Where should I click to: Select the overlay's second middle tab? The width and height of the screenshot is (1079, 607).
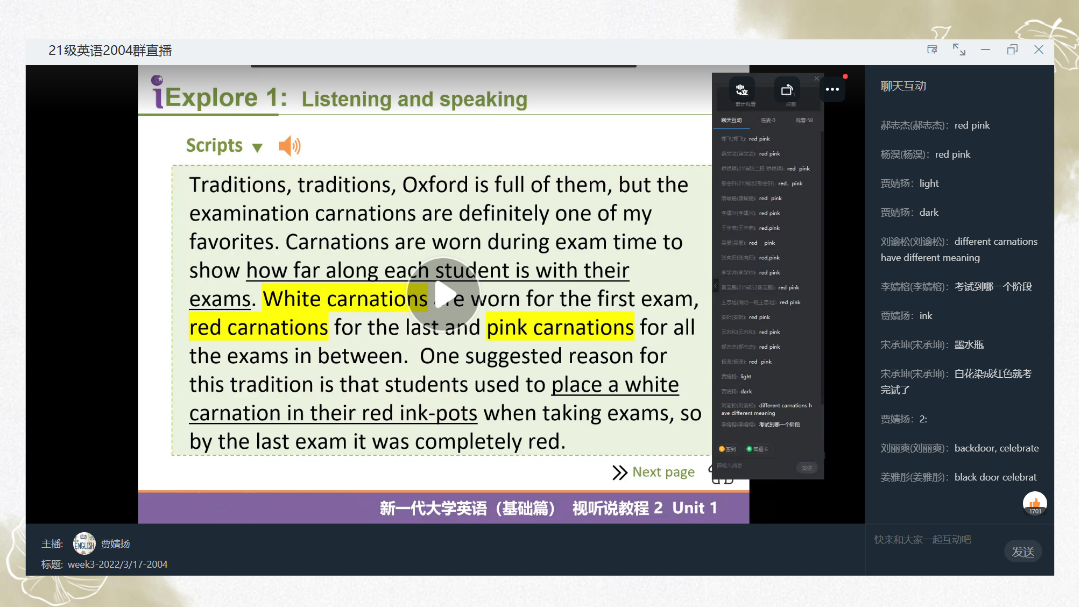[768, 120]
